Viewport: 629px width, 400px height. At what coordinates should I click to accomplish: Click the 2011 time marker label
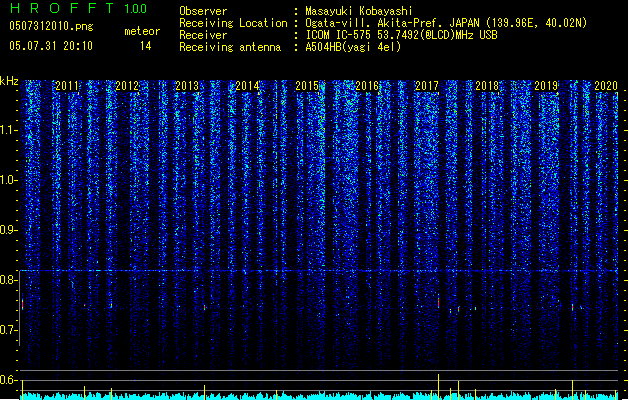click(67, 85)
